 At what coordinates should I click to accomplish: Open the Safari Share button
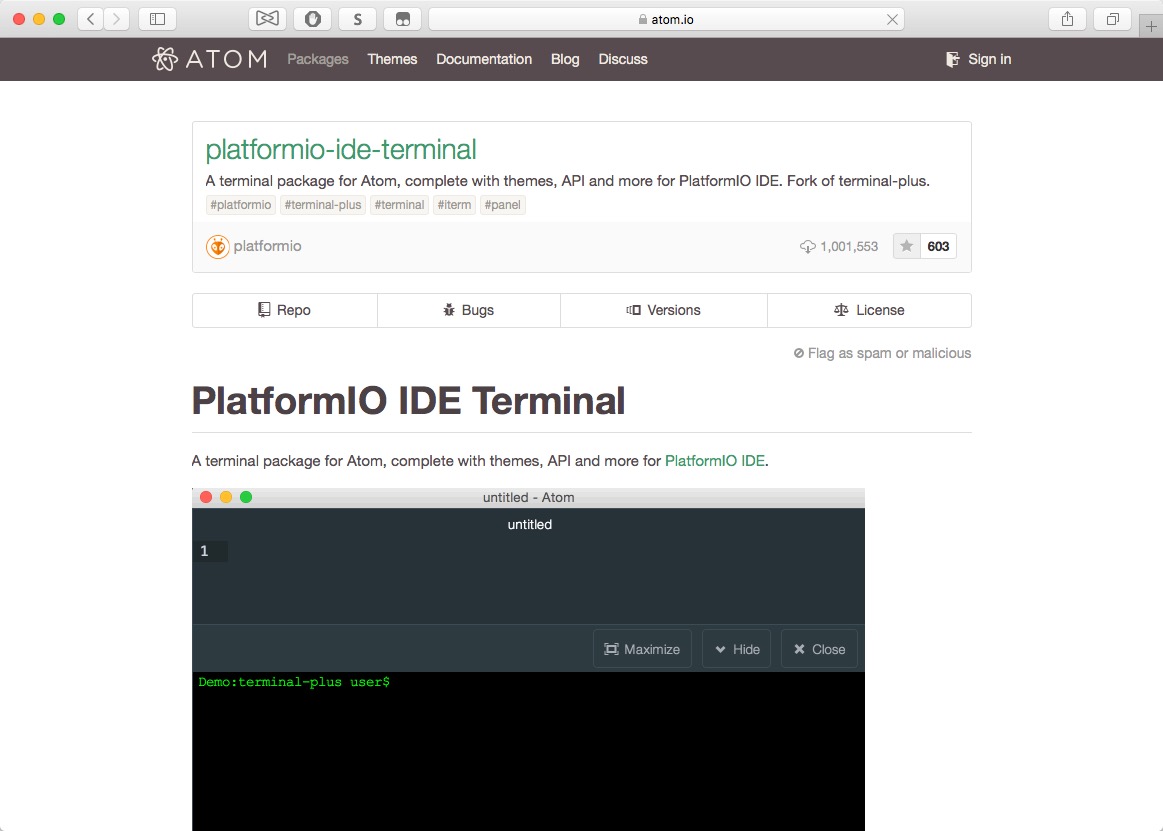(1067, 19)
